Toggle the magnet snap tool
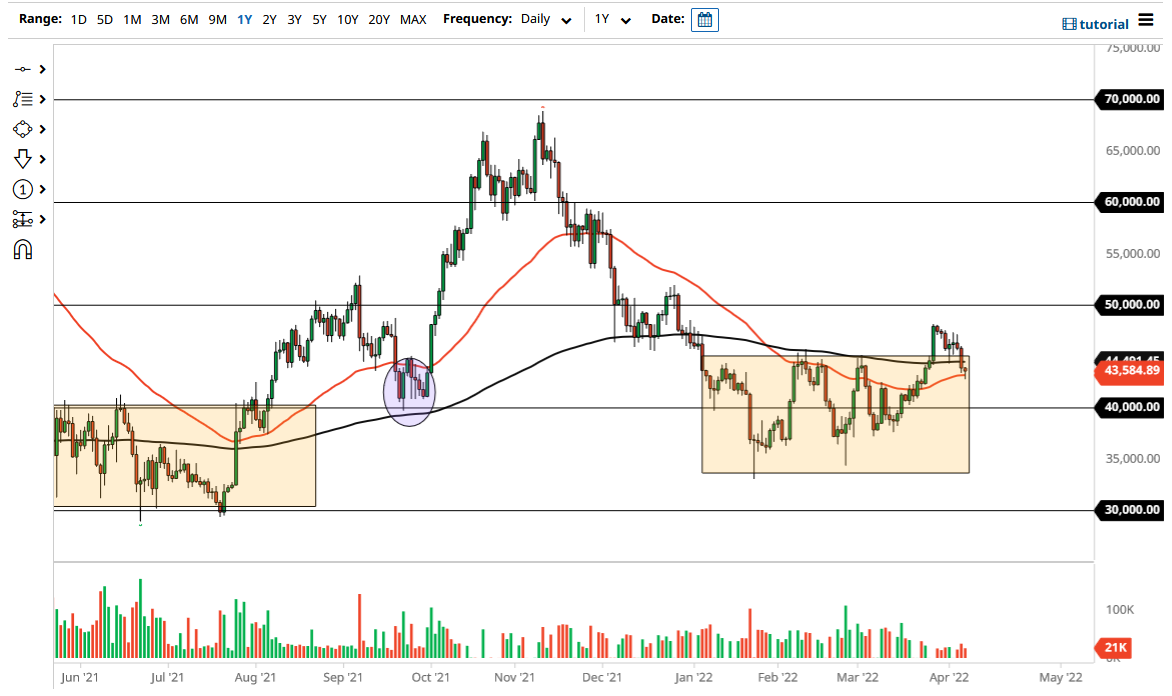1172x696 pixels. (x=22, y=249)
